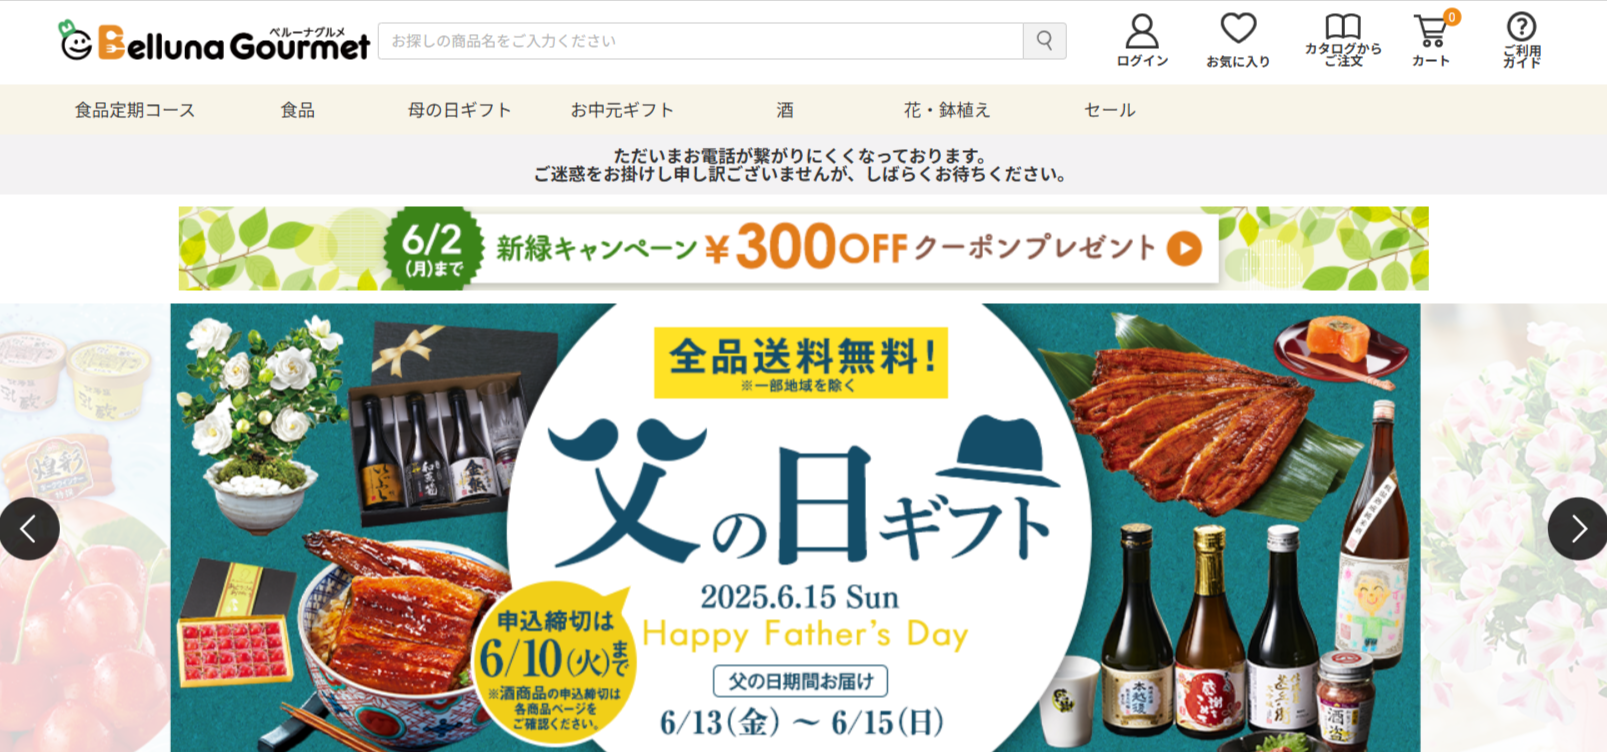Screen dimensions: 1607x752
Task: Go to セール page
Action: tap(1109, 110)
